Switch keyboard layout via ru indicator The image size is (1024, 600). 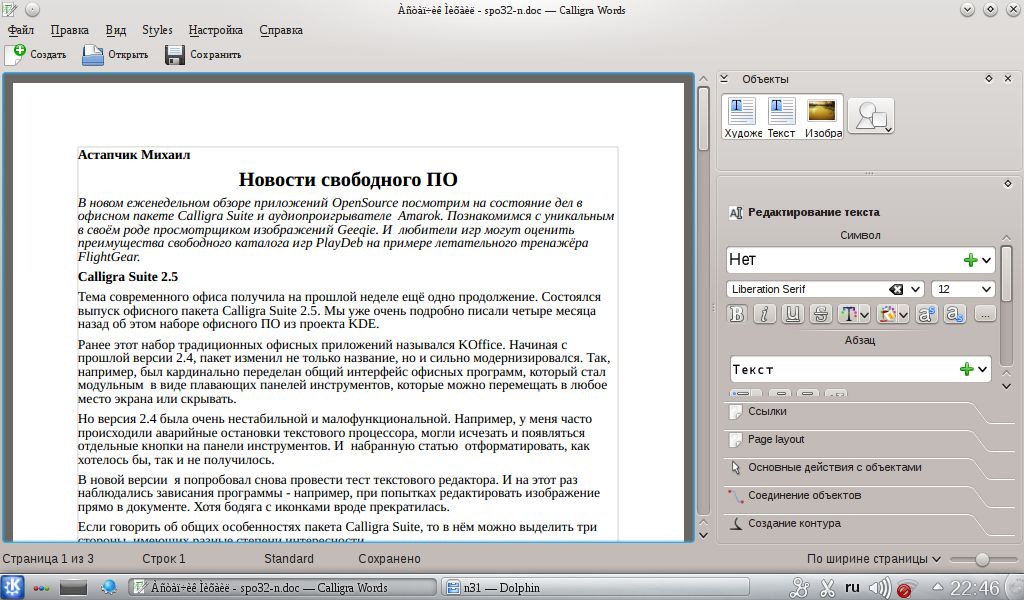(852, 587)
